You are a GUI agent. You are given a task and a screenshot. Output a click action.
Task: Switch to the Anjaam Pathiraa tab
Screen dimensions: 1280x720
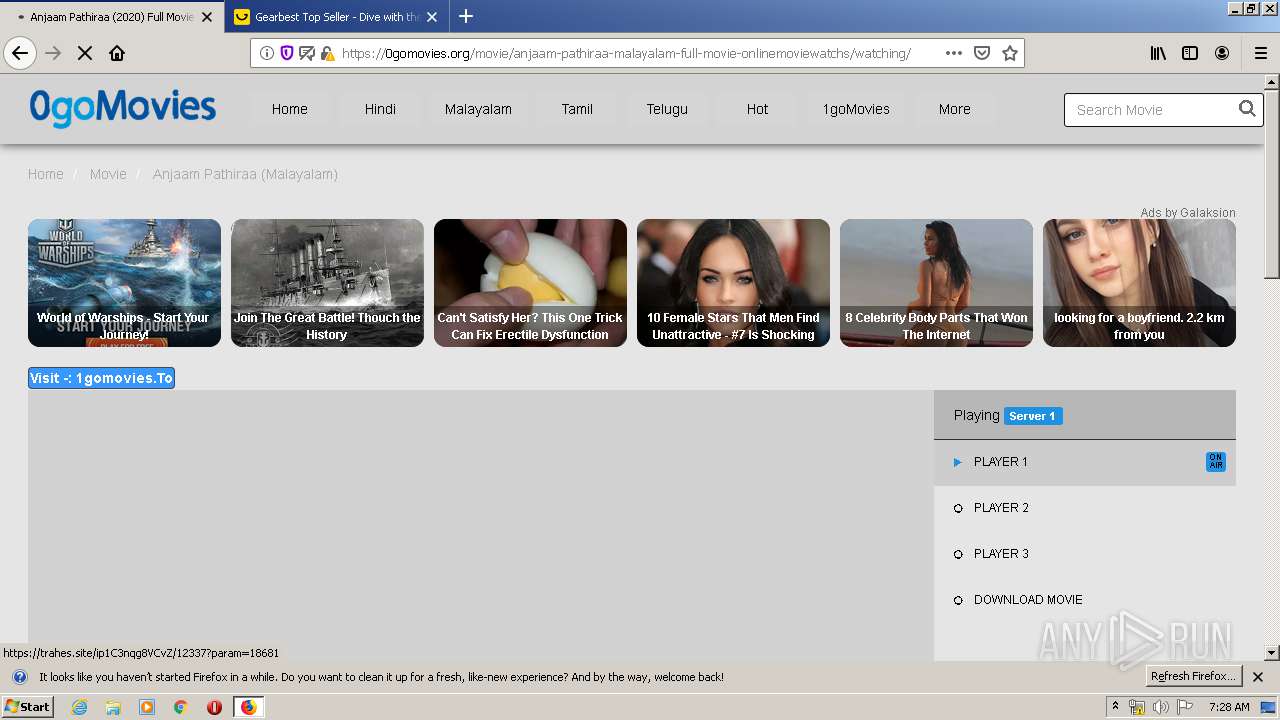click(111, 17)
